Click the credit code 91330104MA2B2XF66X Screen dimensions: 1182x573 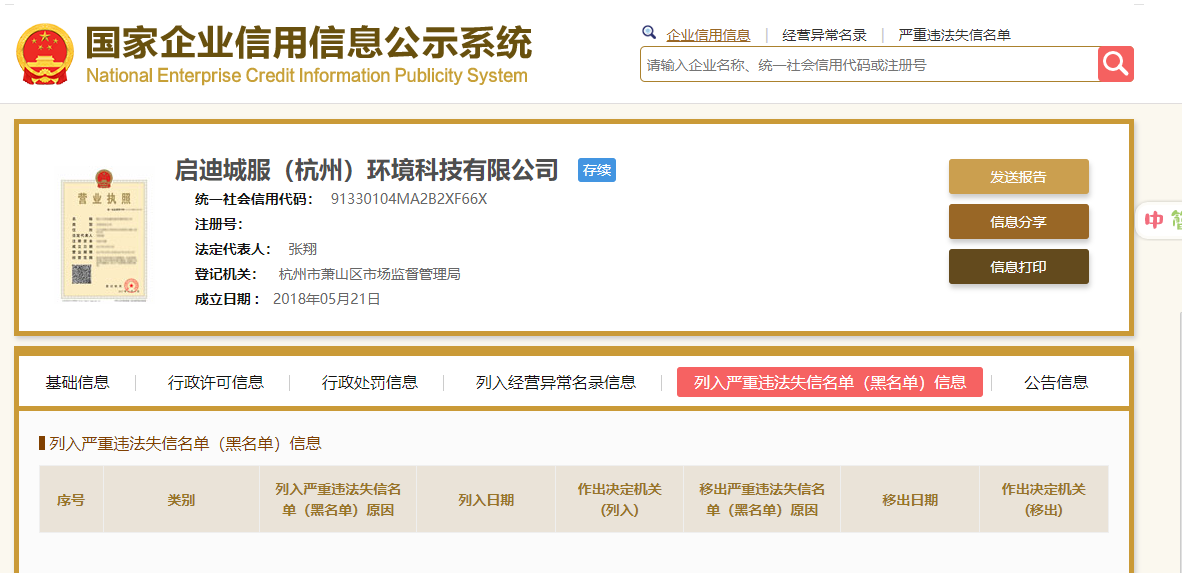[x=409, y=199]
